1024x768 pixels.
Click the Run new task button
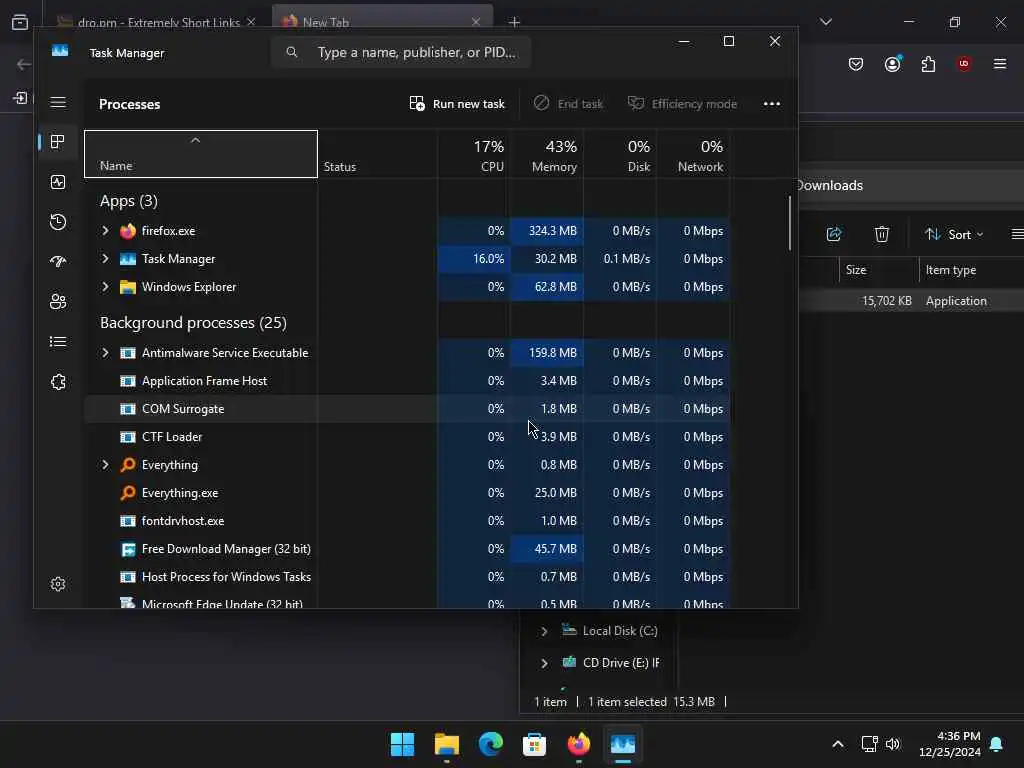coord(457,104)
